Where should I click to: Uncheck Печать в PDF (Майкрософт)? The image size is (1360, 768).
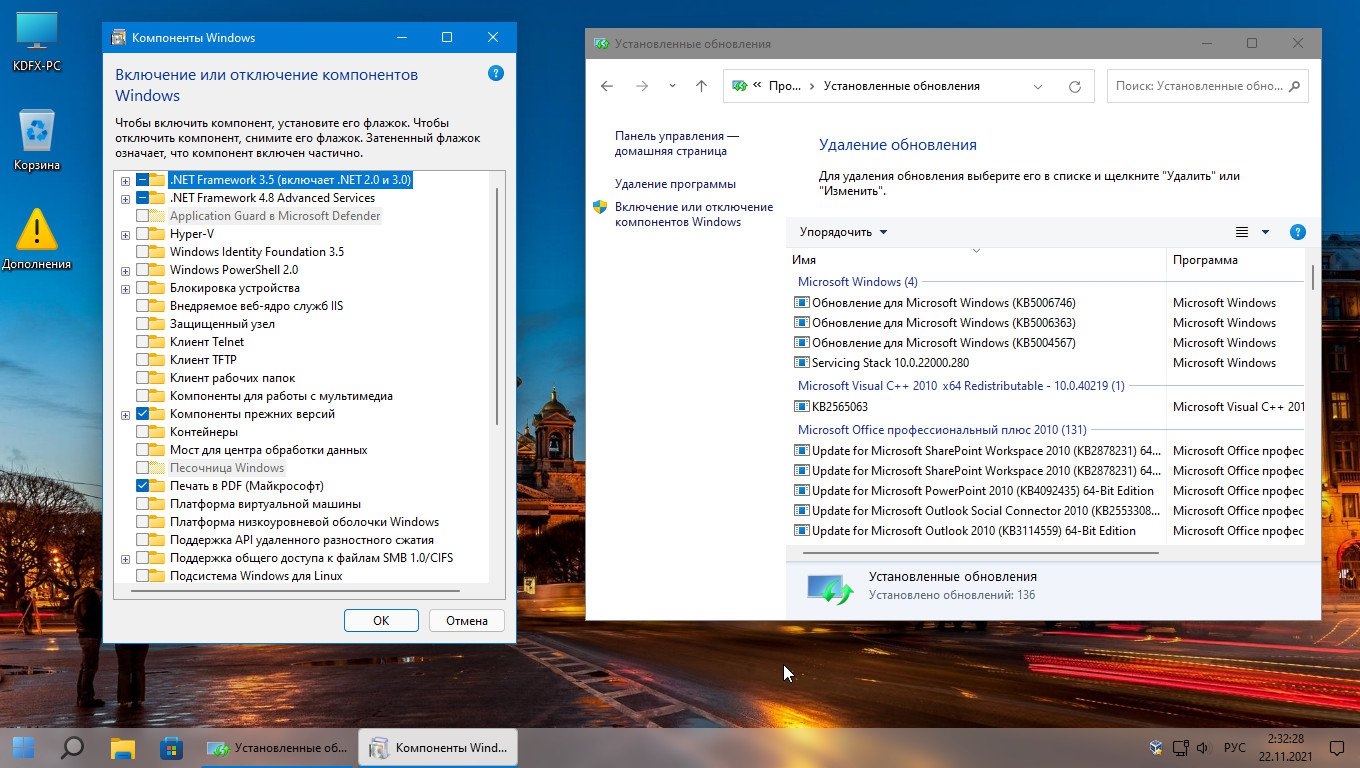[x=143, y=486]
